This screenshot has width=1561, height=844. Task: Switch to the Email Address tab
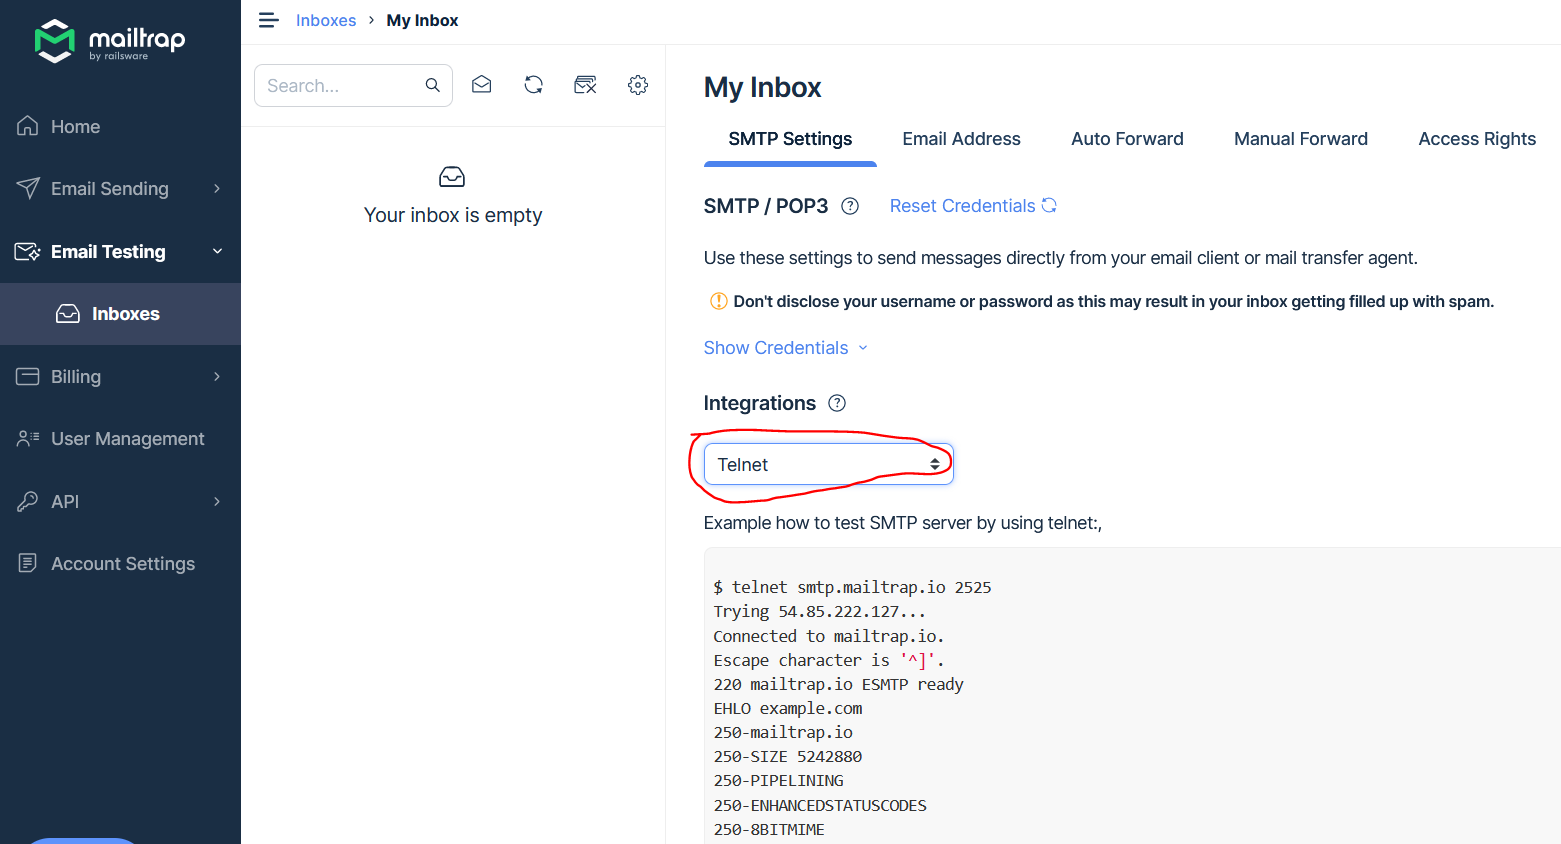(x=961, y=139)
